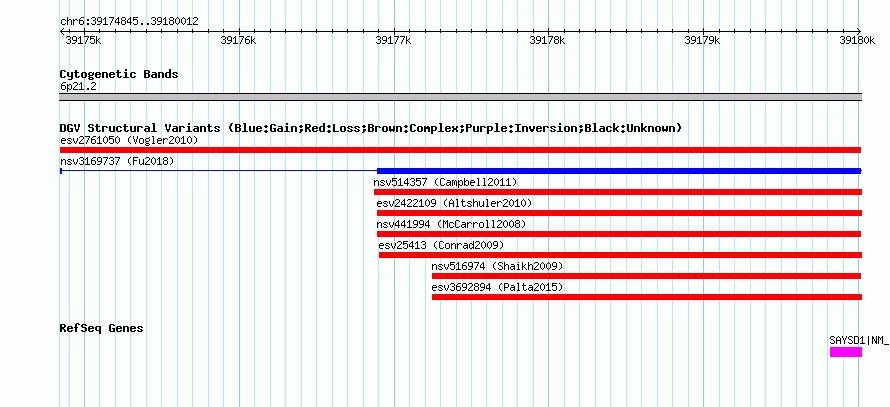Open the nsv3169737 (Fu2018) variant label
Viewport: 890px width, 407px height.
click(117, 161)
